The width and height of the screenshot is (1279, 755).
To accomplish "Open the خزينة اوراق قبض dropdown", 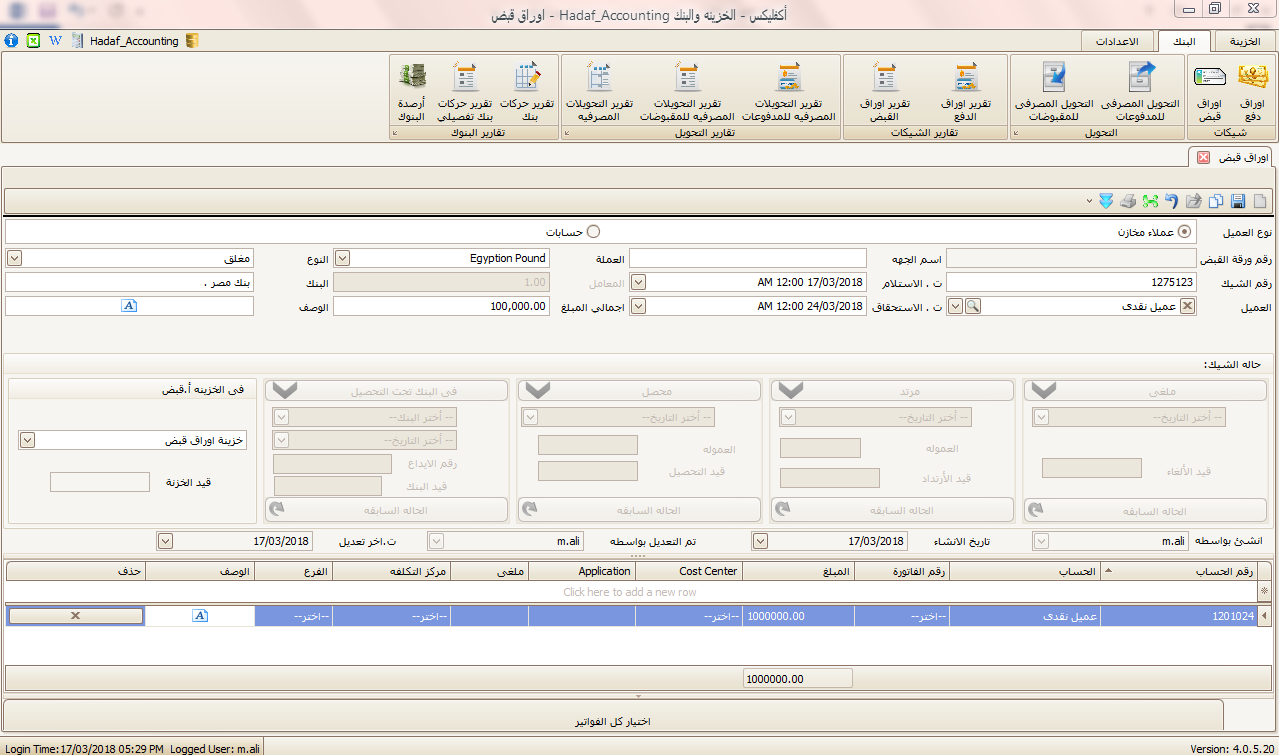I will pos(26,440).
